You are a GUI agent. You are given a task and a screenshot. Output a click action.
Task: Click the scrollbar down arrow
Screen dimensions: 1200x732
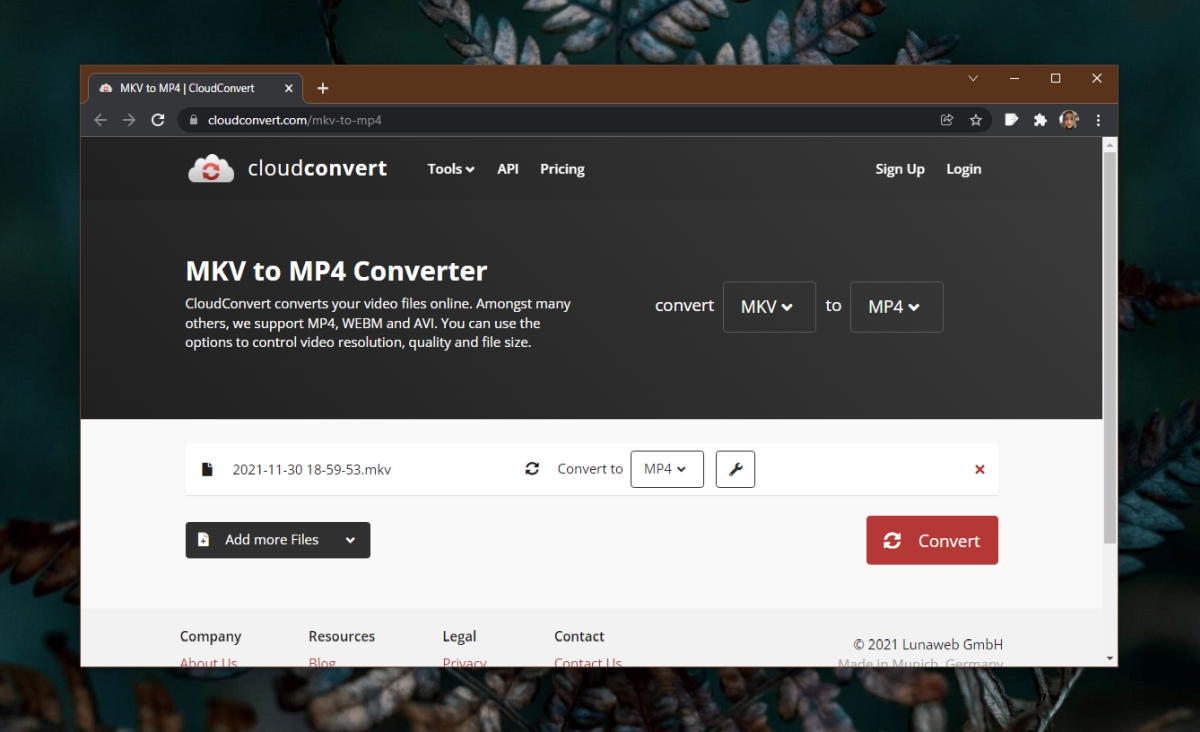point(1110,659)
